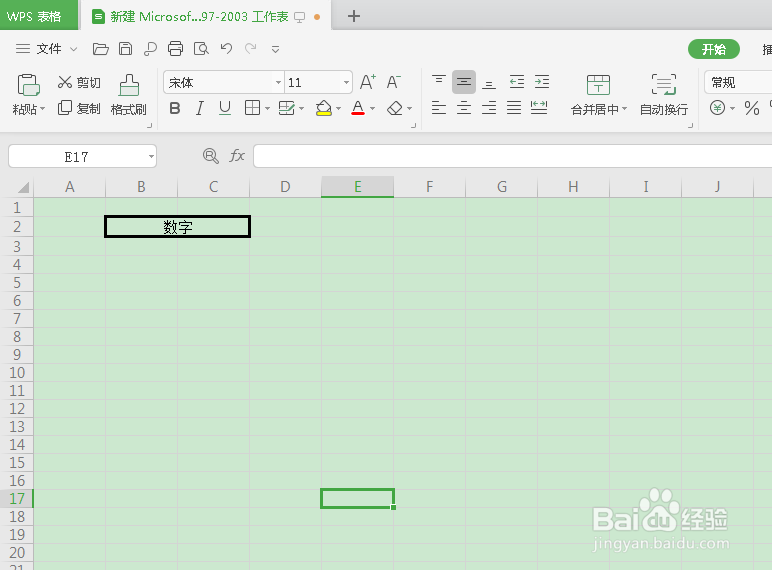Apply red font color
Screen dimensions: 772x570
coord(358,108)
